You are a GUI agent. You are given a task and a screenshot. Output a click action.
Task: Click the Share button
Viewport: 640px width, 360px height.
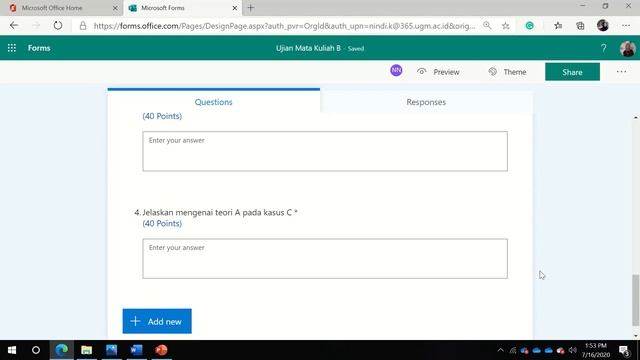tap(572, 72)
